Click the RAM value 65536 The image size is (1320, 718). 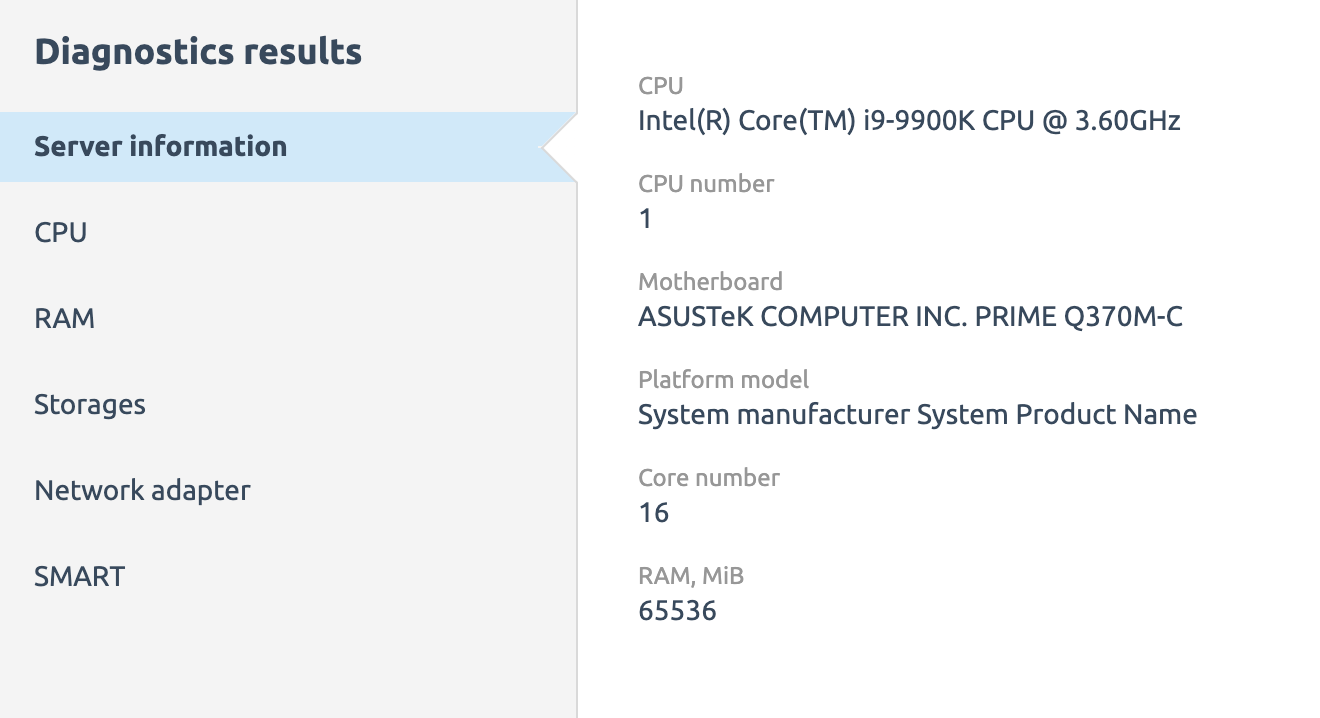(x=677, y=611)
